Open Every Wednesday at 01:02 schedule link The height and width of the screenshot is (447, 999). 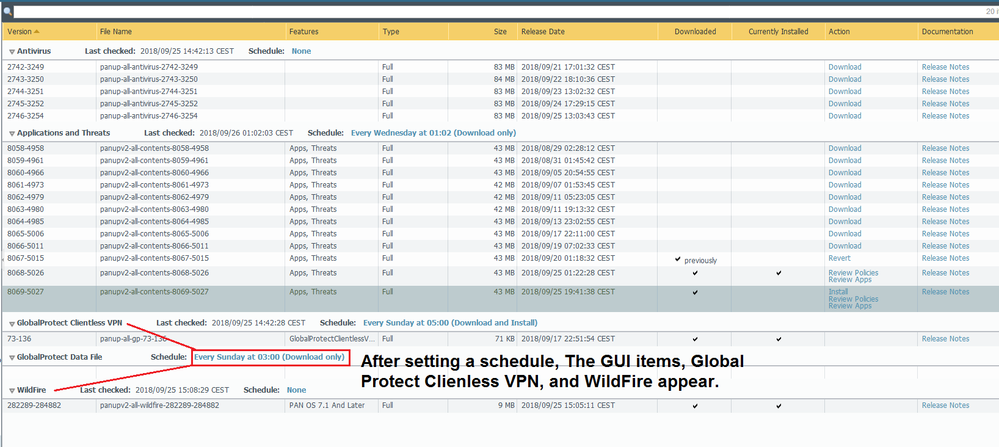click(433, 133)
